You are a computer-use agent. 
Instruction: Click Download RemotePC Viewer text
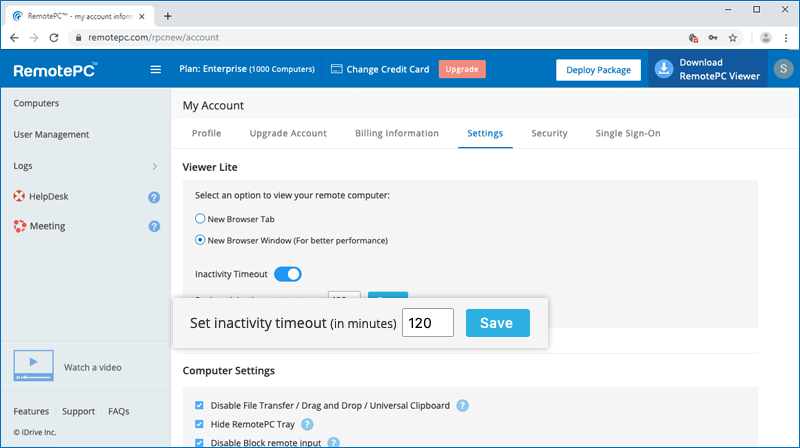coord(719,69)
